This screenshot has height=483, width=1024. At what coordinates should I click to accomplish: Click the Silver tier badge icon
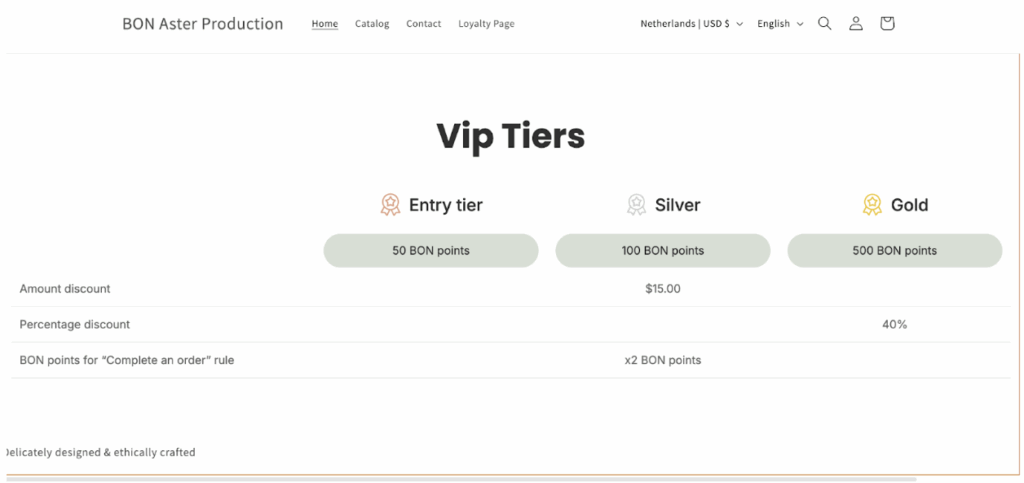pyautogui.click(x=637, y=205)
